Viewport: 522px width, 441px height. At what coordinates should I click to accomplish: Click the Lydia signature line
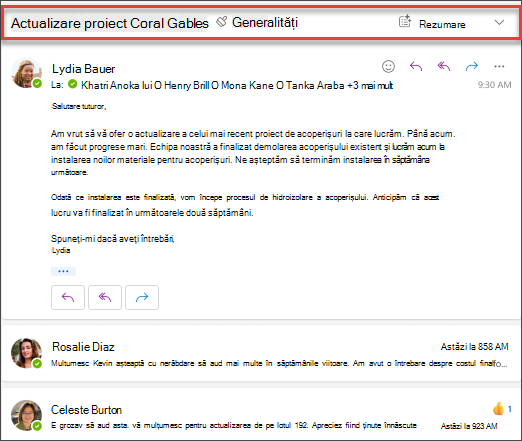pyautogui.click(x=61, y=250)
